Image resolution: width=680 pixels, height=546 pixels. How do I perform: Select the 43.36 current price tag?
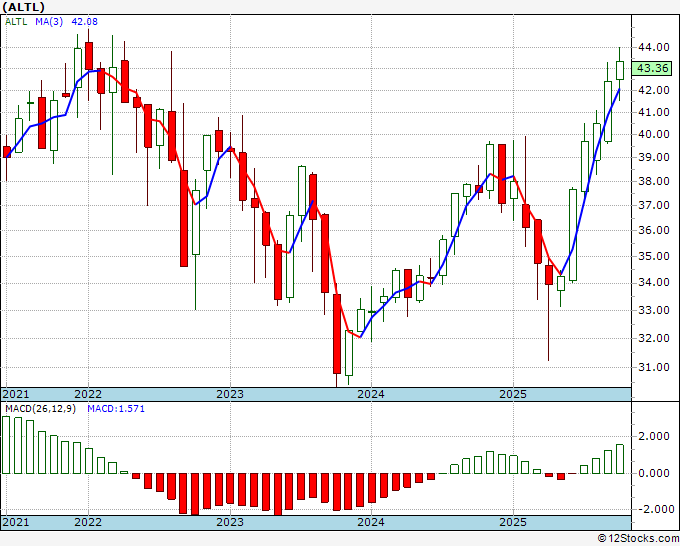[x=652, y=69]
